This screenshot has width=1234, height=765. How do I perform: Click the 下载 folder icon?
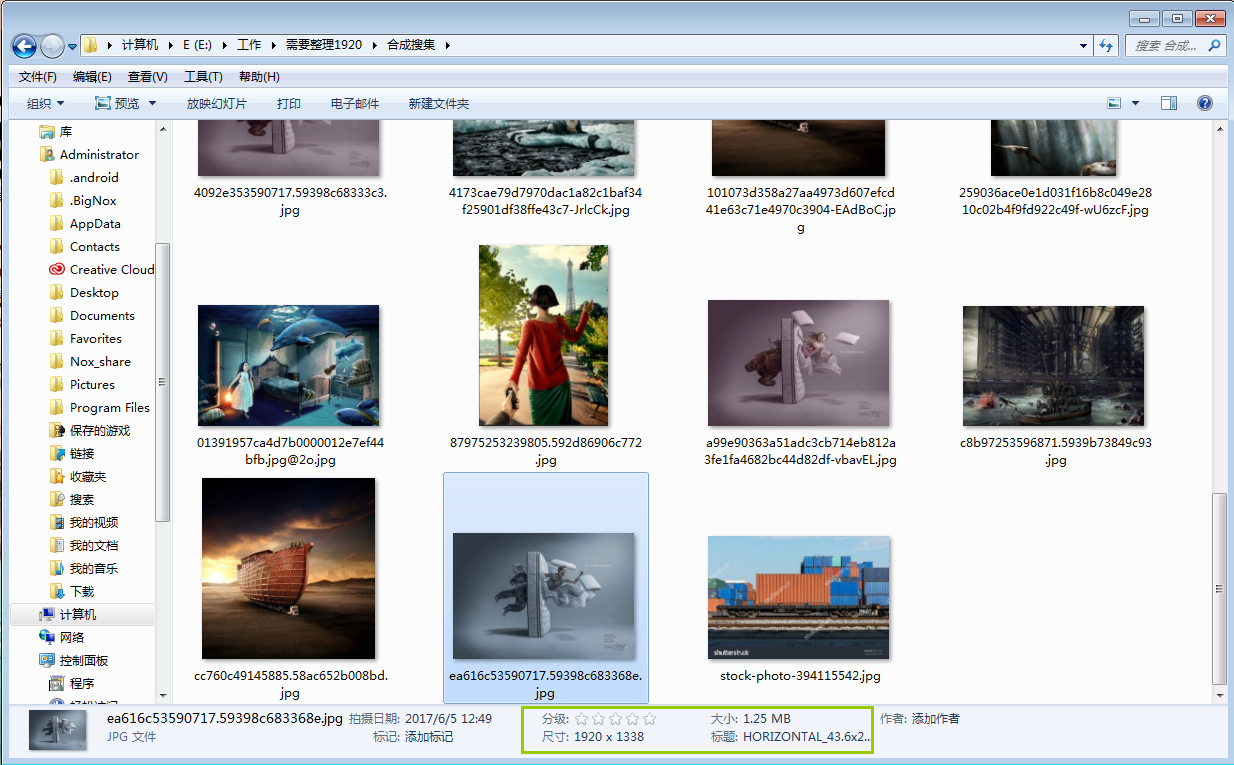(56, 591)
